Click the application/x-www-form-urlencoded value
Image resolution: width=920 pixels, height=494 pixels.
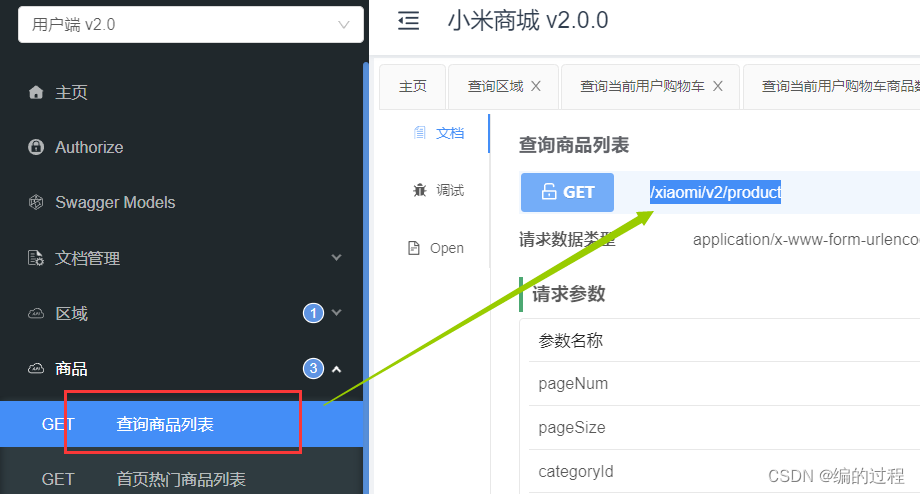[x=806, y=240]
